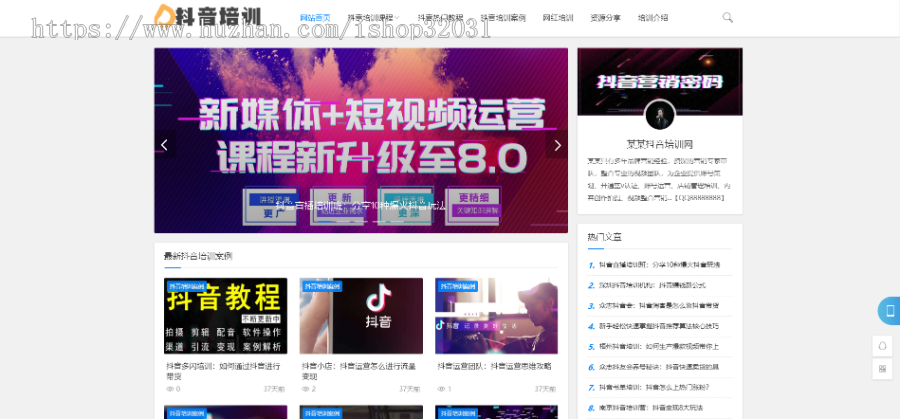Open the 网站首页 nav item

coord(315,18)
